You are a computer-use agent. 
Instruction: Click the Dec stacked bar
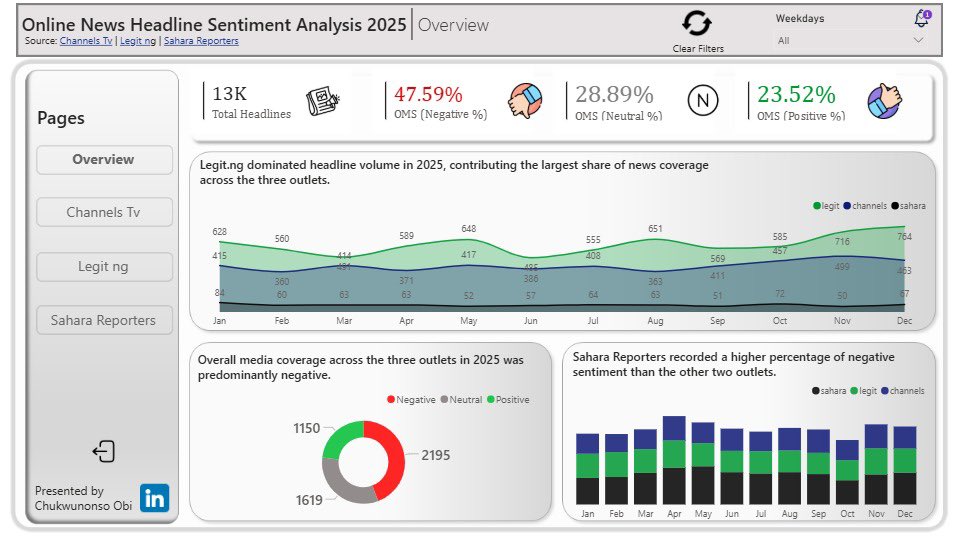click(905, 465)
